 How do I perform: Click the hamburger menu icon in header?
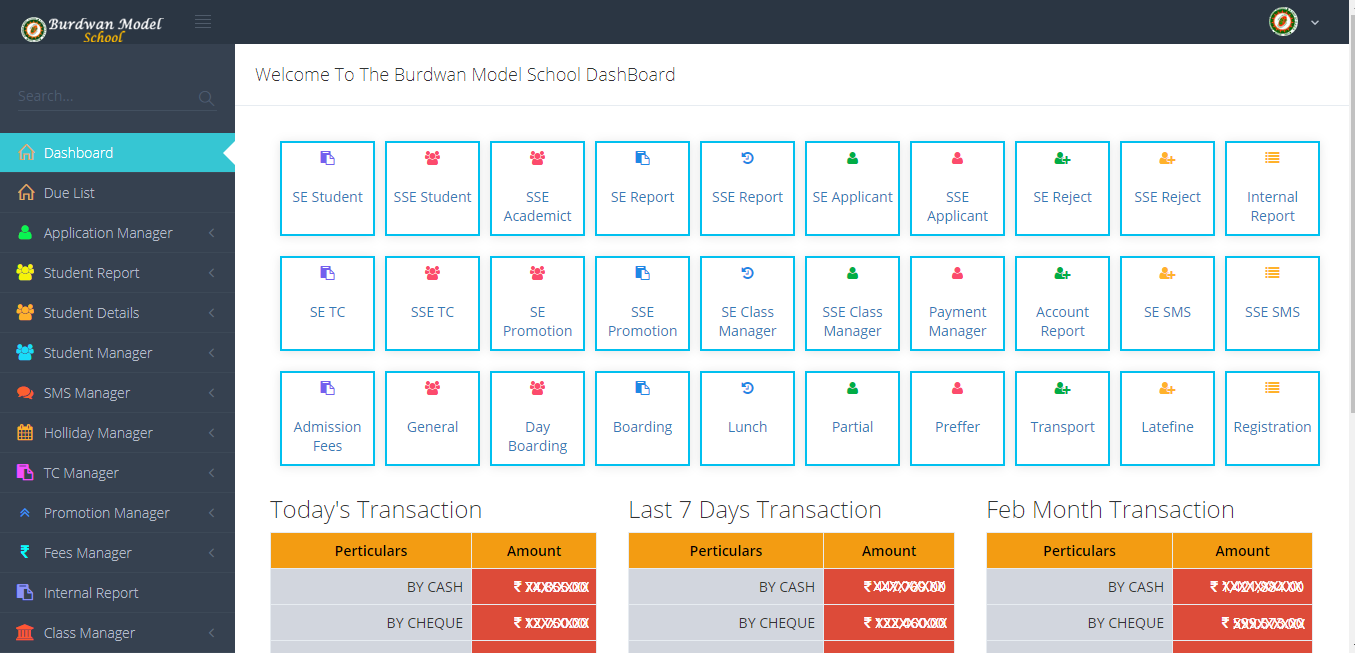pos(203,21)
